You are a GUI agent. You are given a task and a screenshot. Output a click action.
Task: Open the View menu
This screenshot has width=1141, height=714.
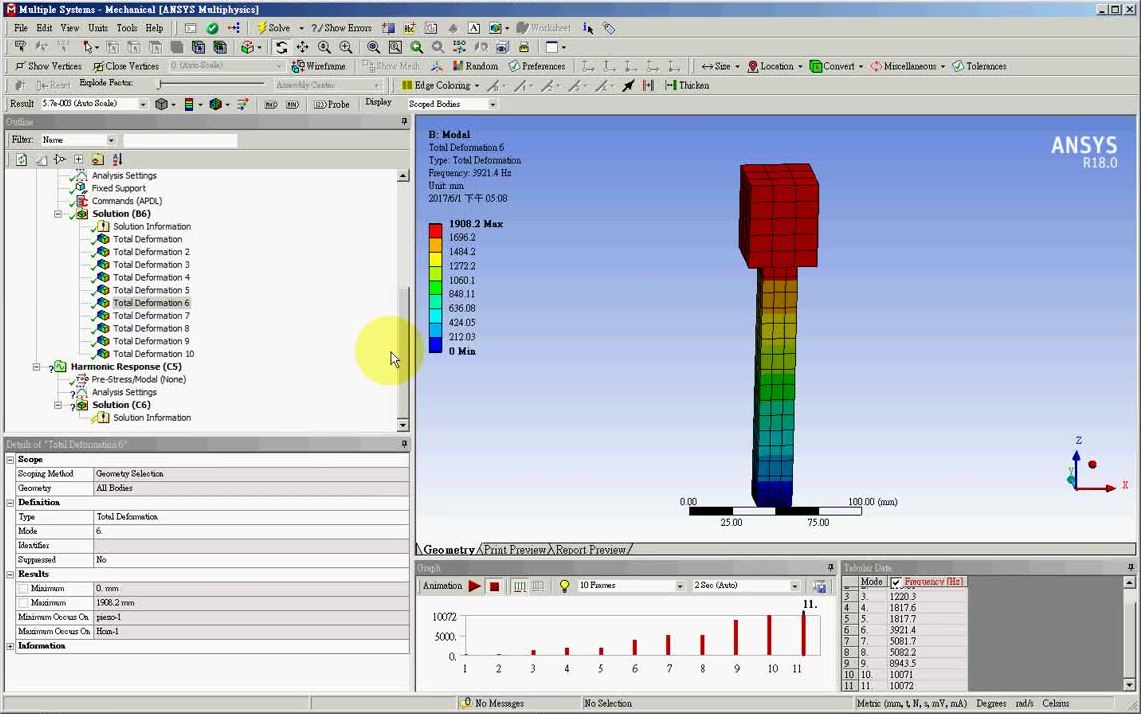point(70,28)
